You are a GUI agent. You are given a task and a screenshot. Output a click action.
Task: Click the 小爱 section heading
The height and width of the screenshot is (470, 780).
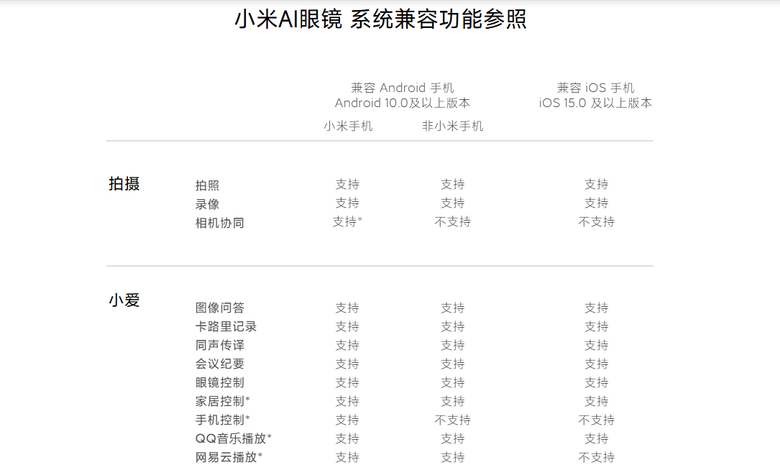click(x=124, y=300)
